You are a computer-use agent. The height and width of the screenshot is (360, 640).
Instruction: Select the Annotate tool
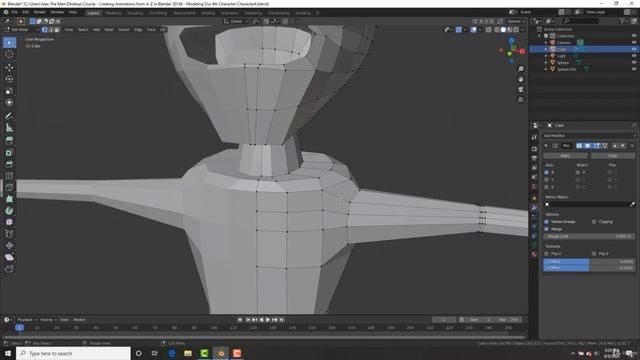[9, 116]
